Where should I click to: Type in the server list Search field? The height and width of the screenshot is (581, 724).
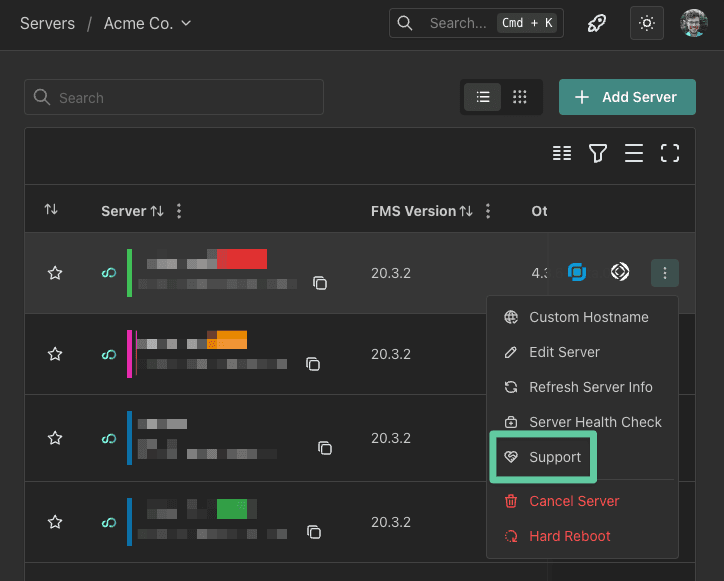coord(174,97)
